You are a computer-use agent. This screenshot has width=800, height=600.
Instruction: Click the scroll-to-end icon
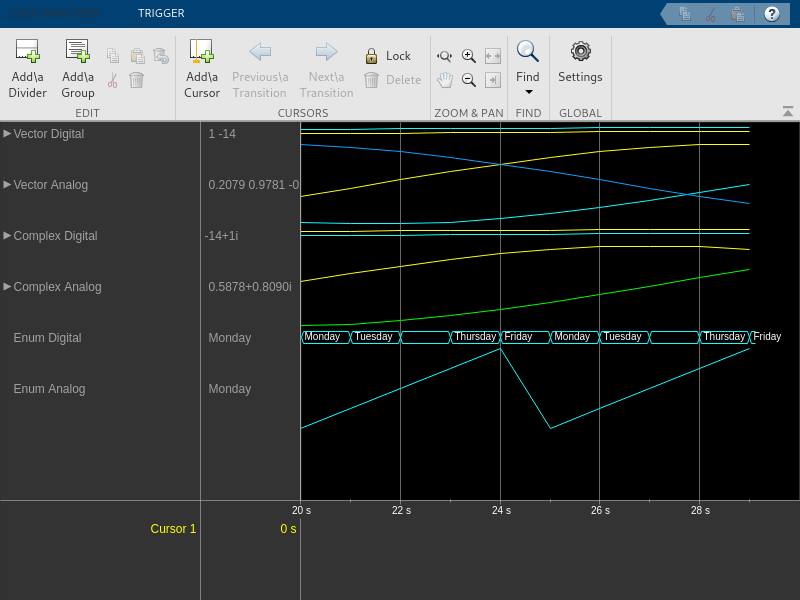(492, 80)
